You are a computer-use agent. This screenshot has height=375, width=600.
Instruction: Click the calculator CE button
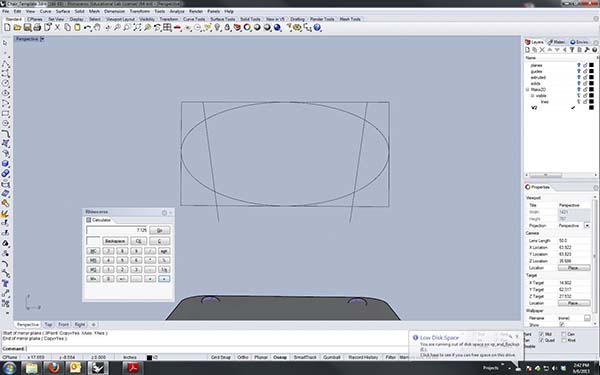click(x=139, y=241)
